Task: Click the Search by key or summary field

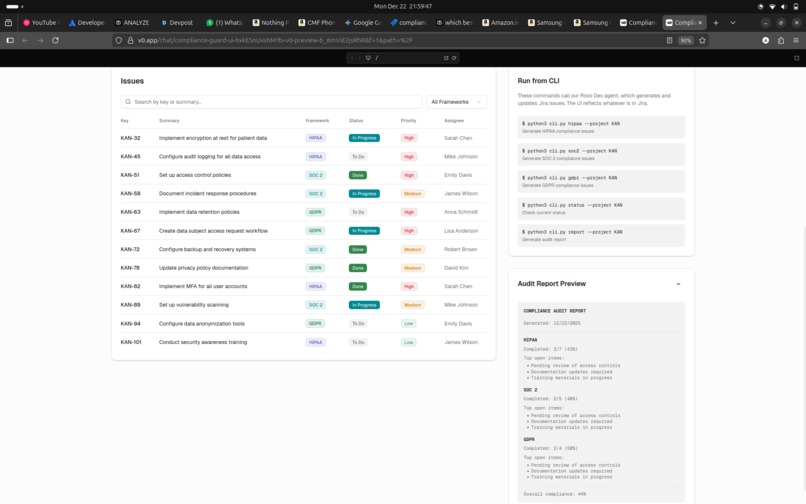Action: [x=271, y=102]
